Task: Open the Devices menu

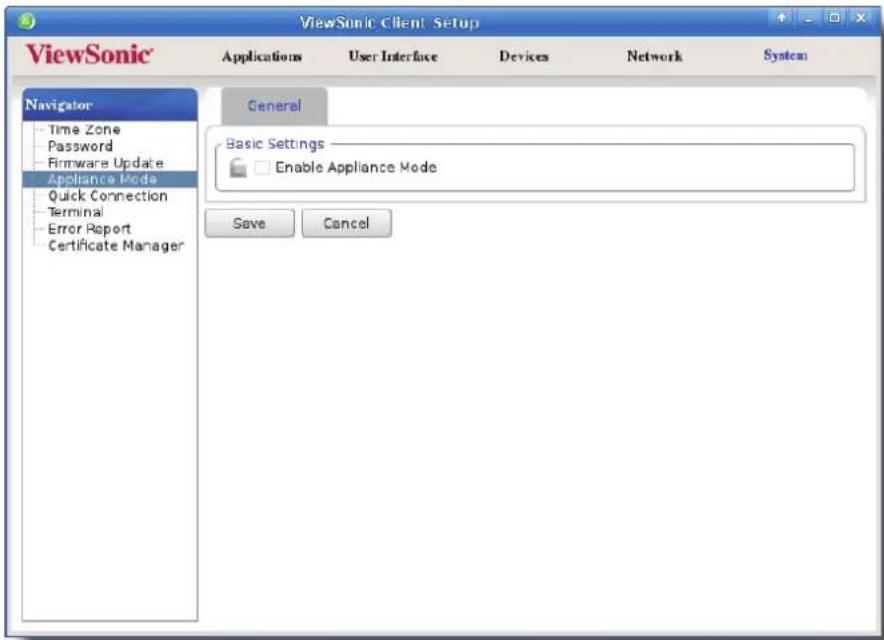Action: click(524, 56)
